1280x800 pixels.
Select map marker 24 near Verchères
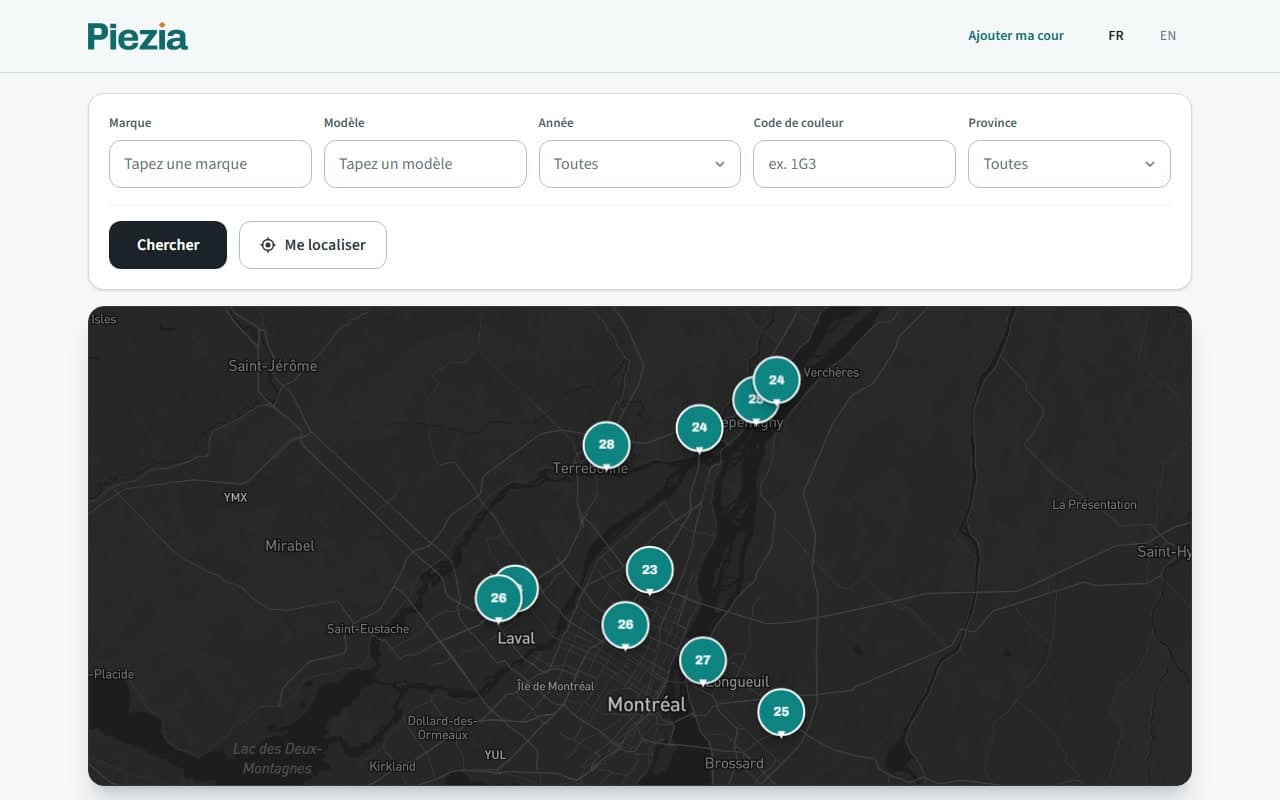point(776,380)
